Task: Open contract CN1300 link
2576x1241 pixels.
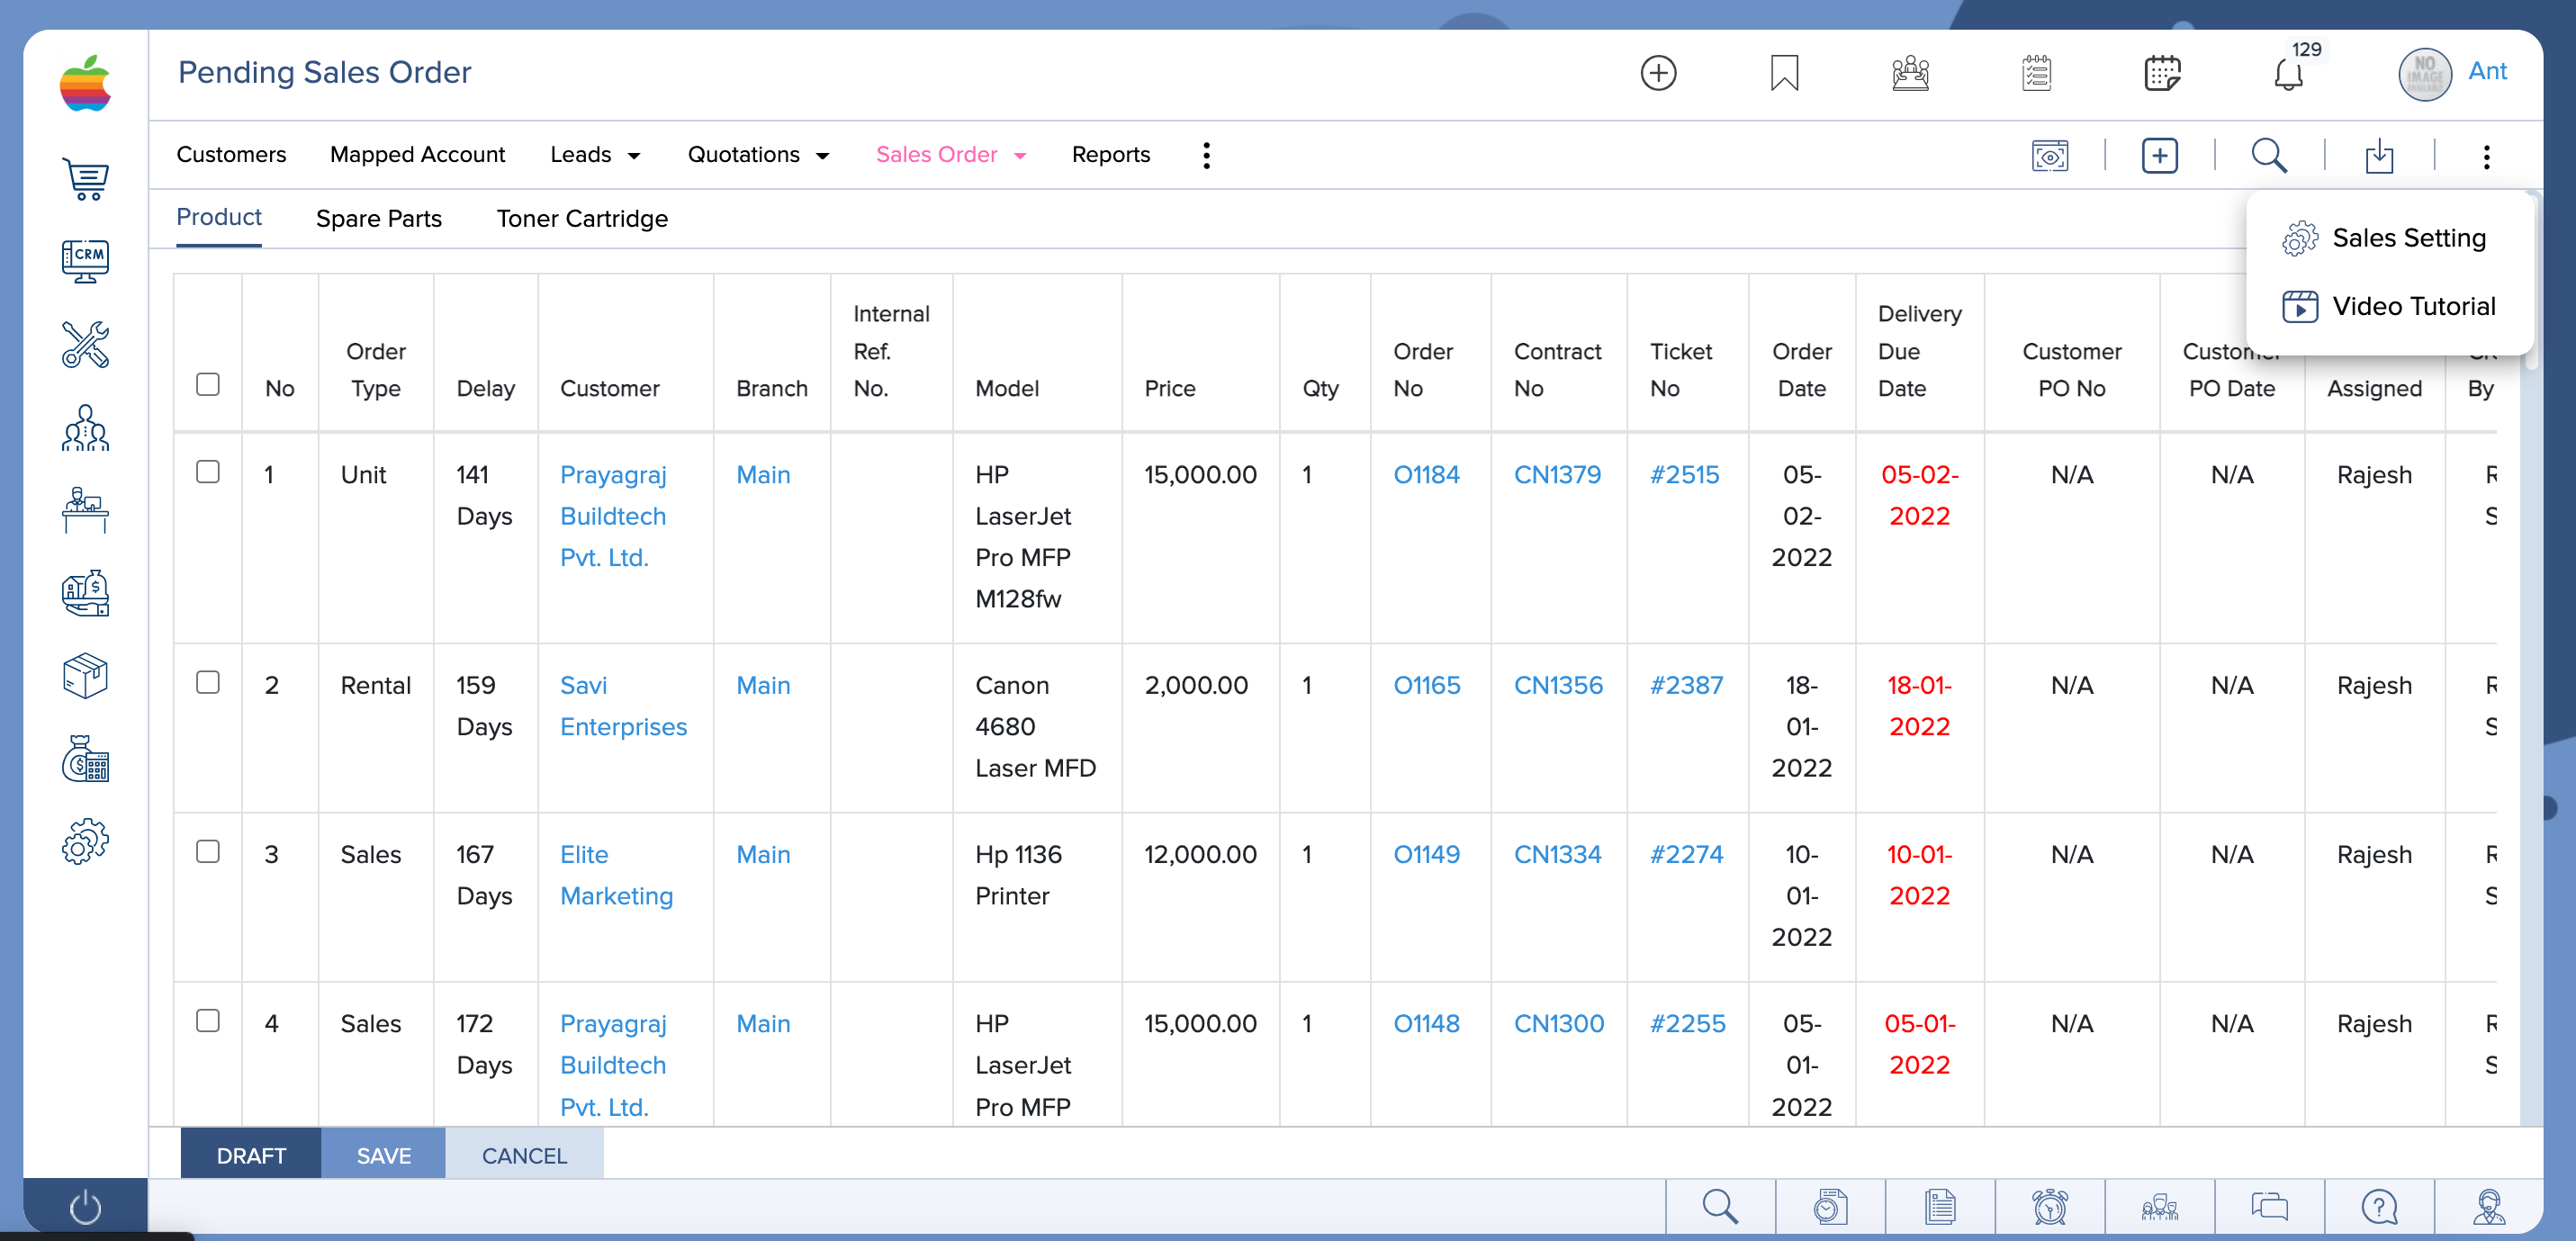Action: (1559, 1024)
